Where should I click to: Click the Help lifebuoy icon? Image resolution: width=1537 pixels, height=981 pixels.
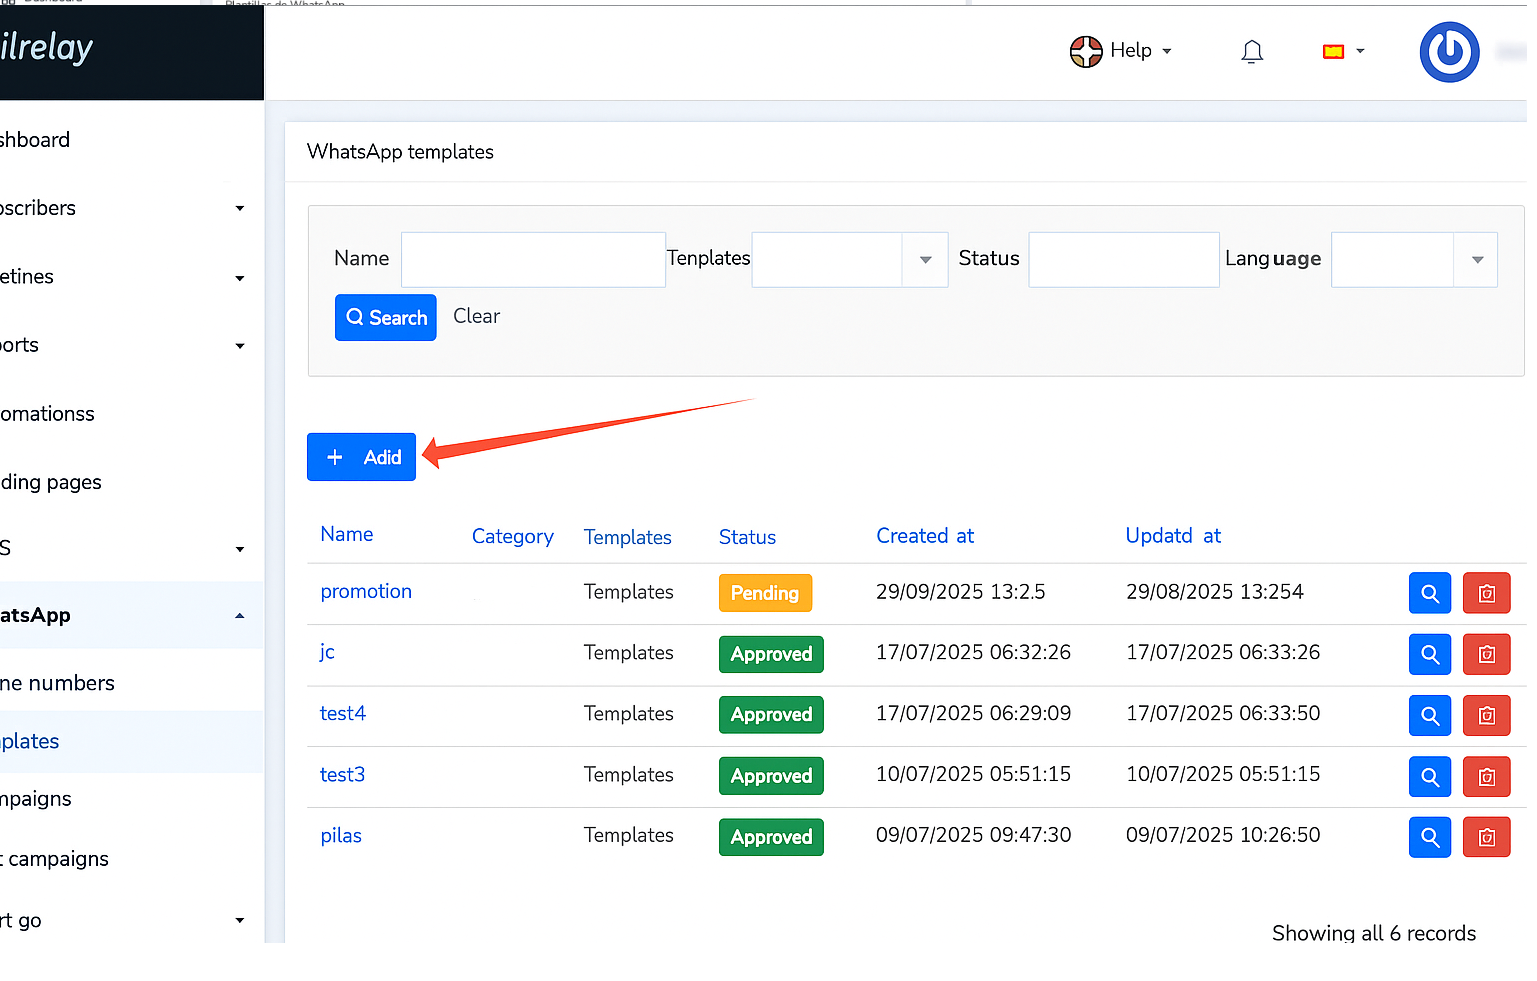click(1086, 51)
